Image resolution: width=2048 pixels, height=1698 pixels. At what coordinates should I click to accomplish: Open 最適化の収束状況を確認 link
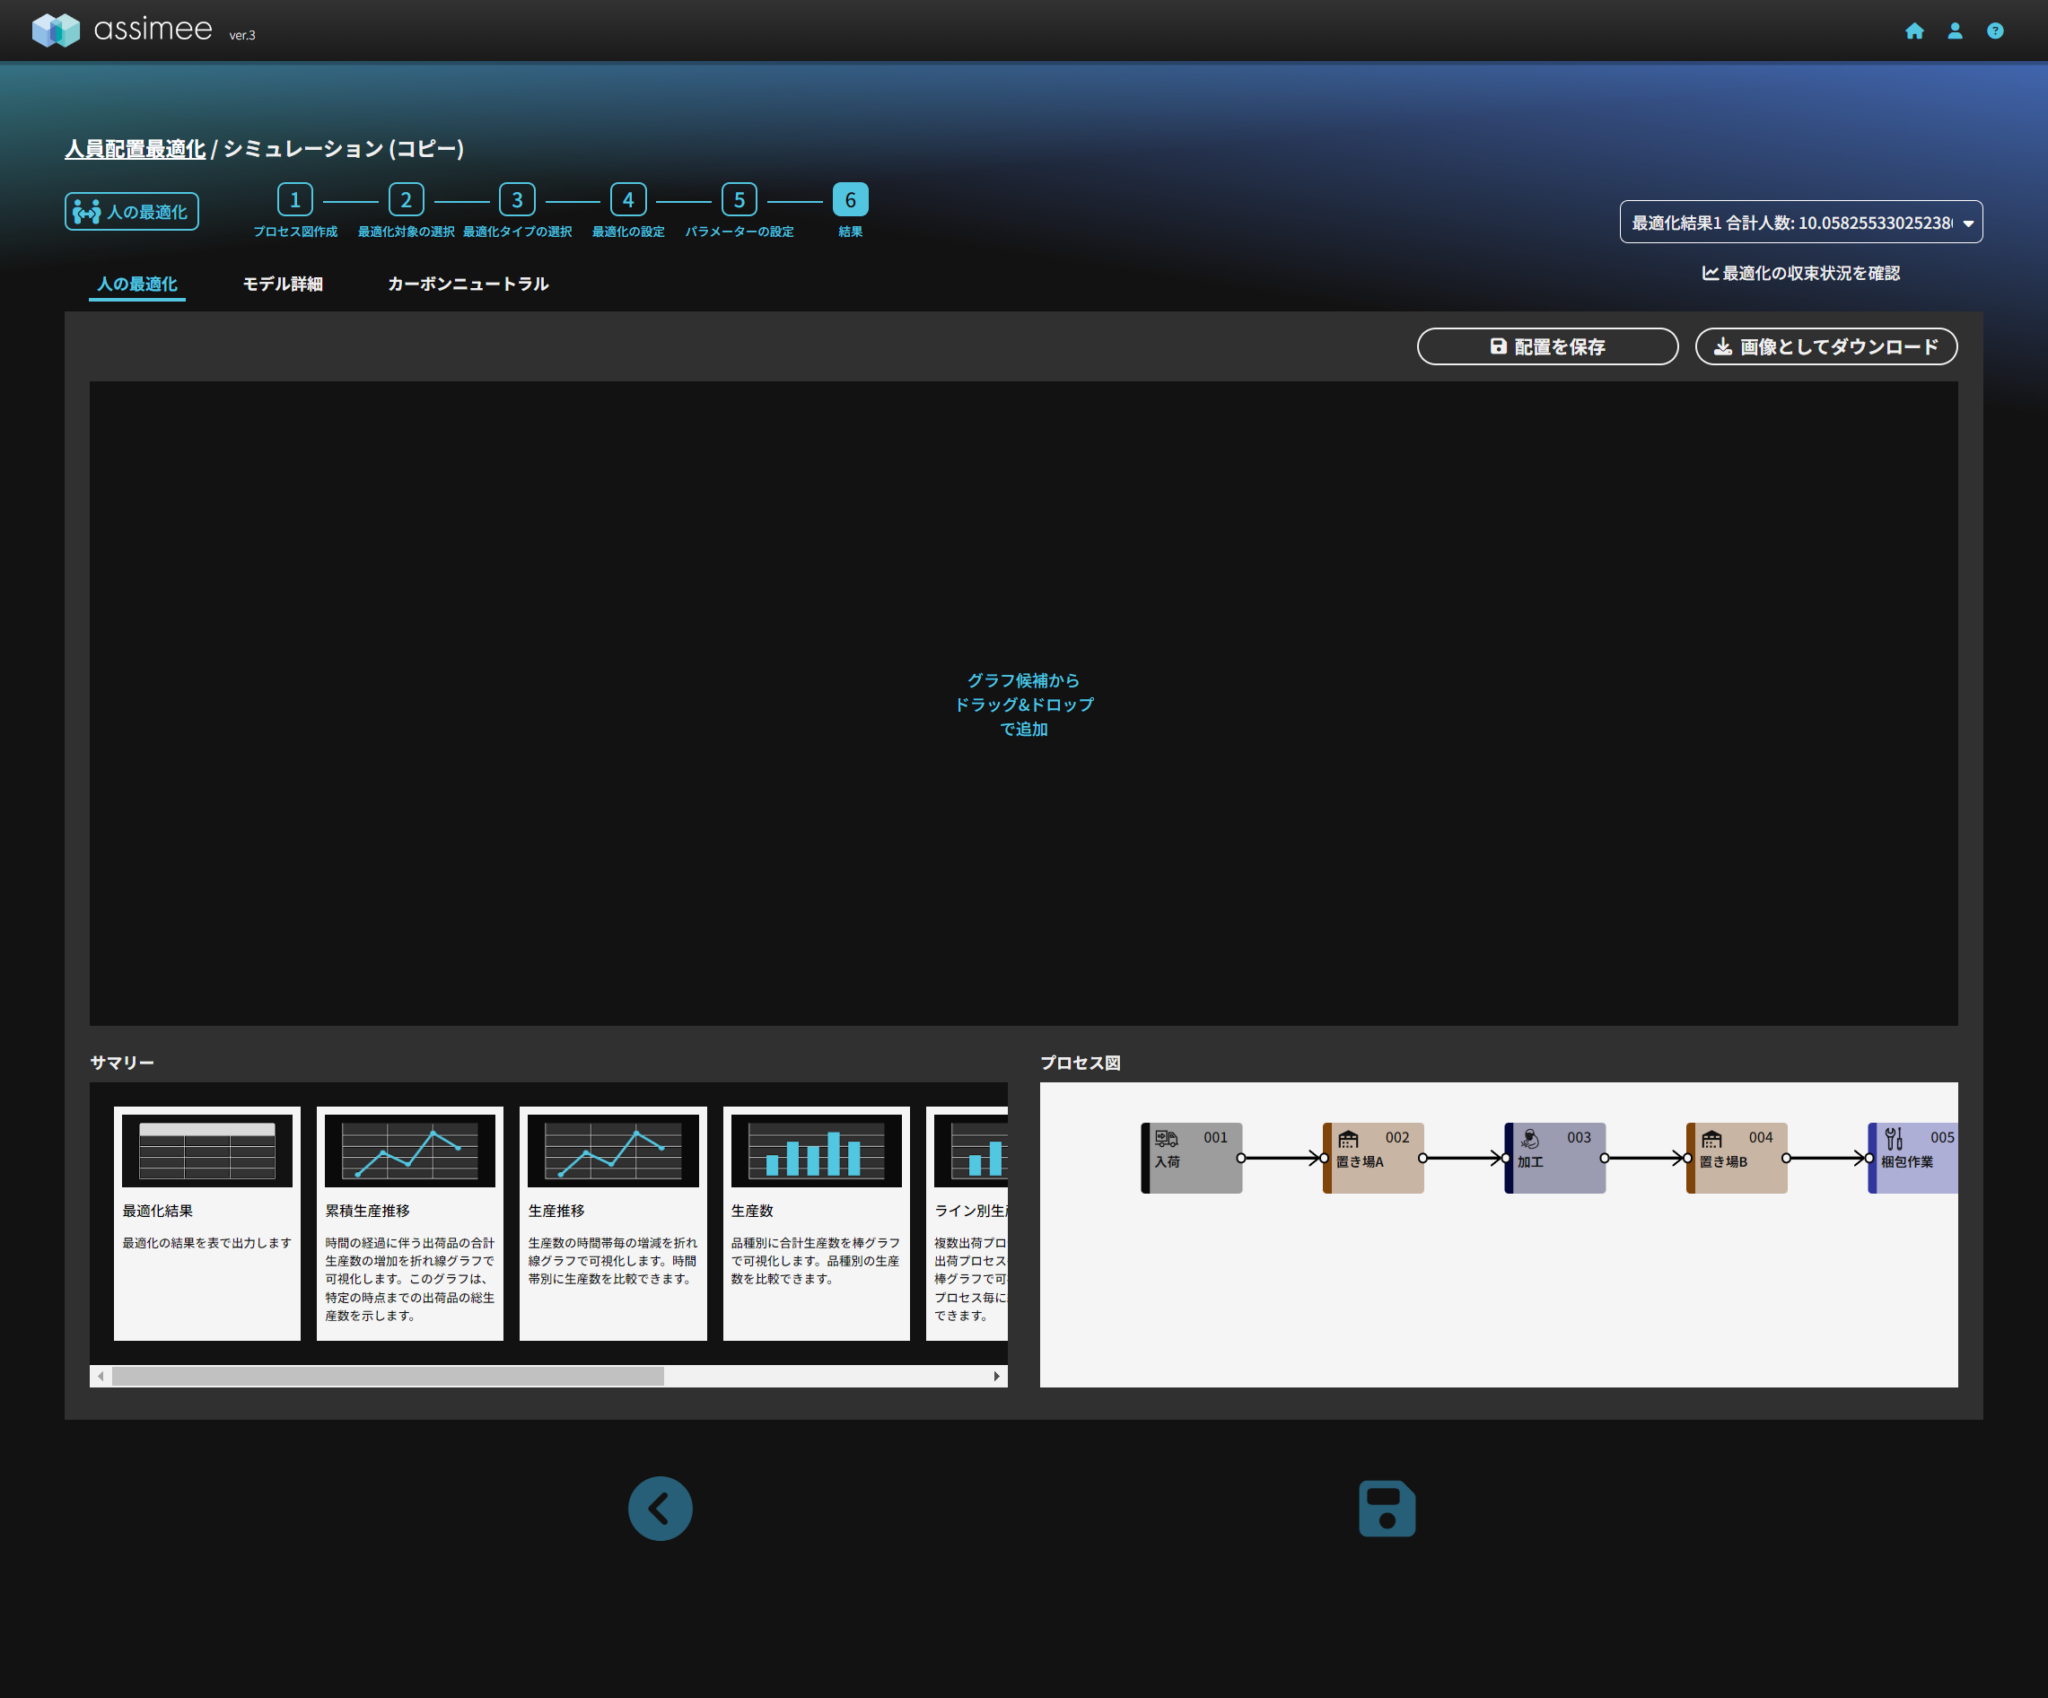pos(1800,273)
